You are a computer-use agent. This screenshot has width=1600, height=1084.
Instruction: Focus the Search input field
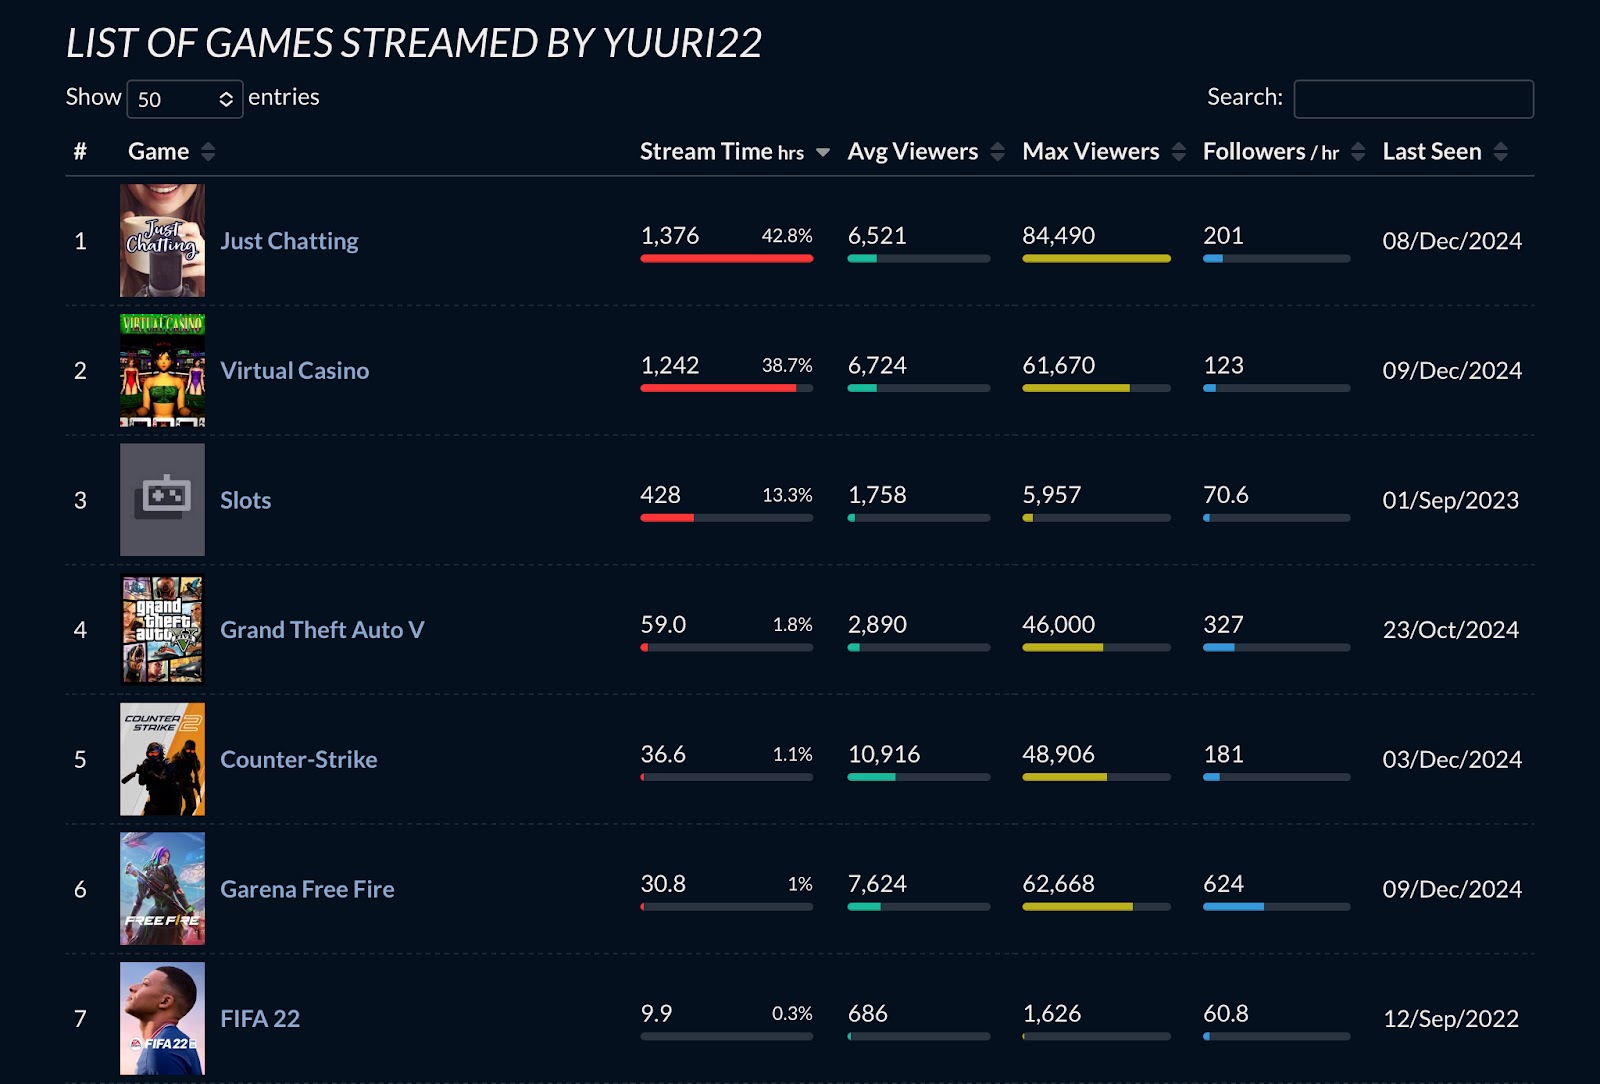pyautogui.click(x=1413, y=99)
